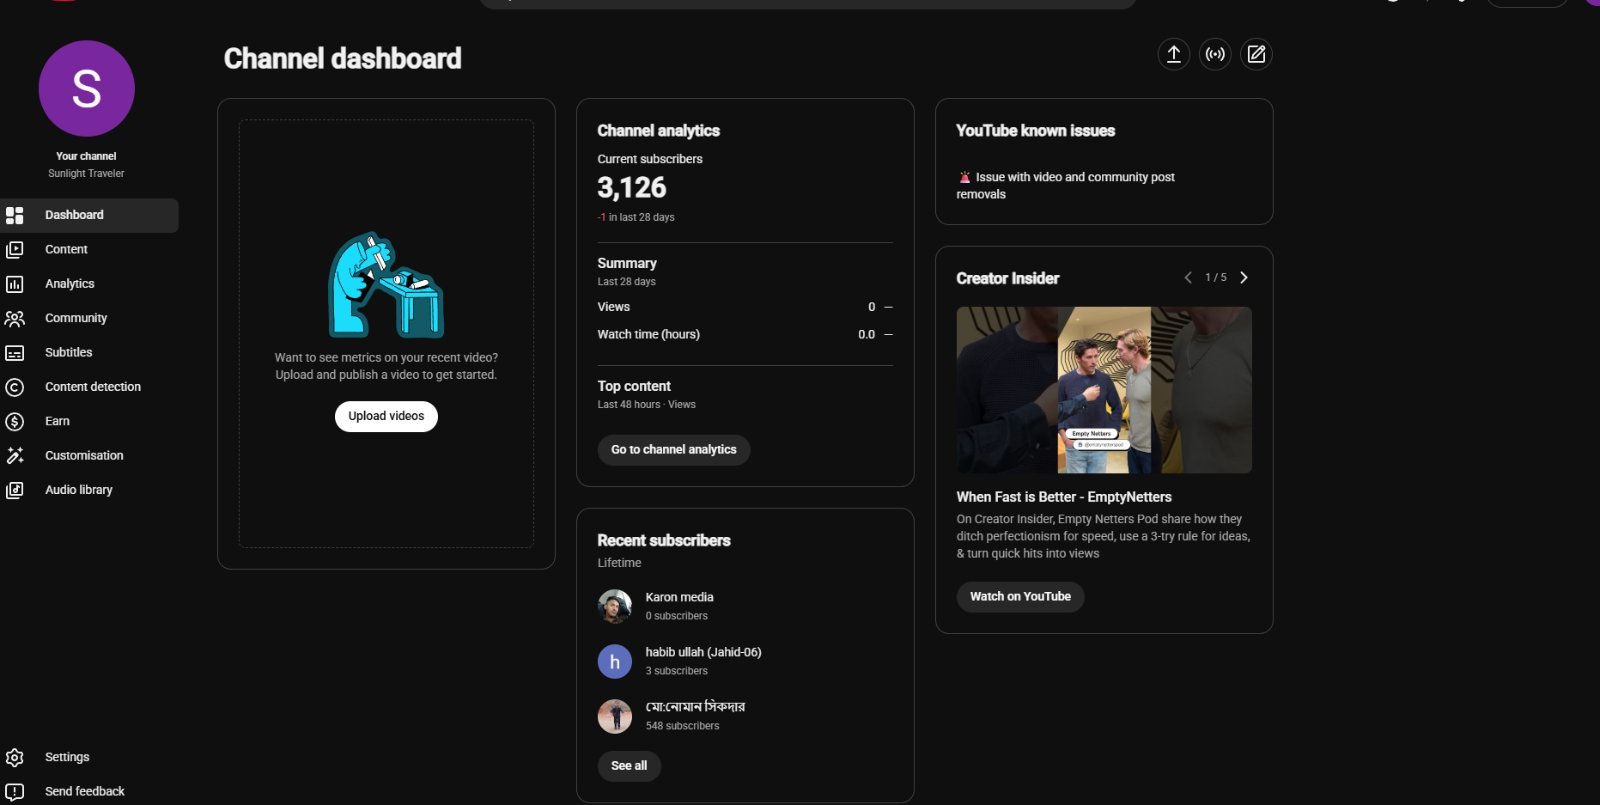Click the Subtitles caption icon

point(15,353)
